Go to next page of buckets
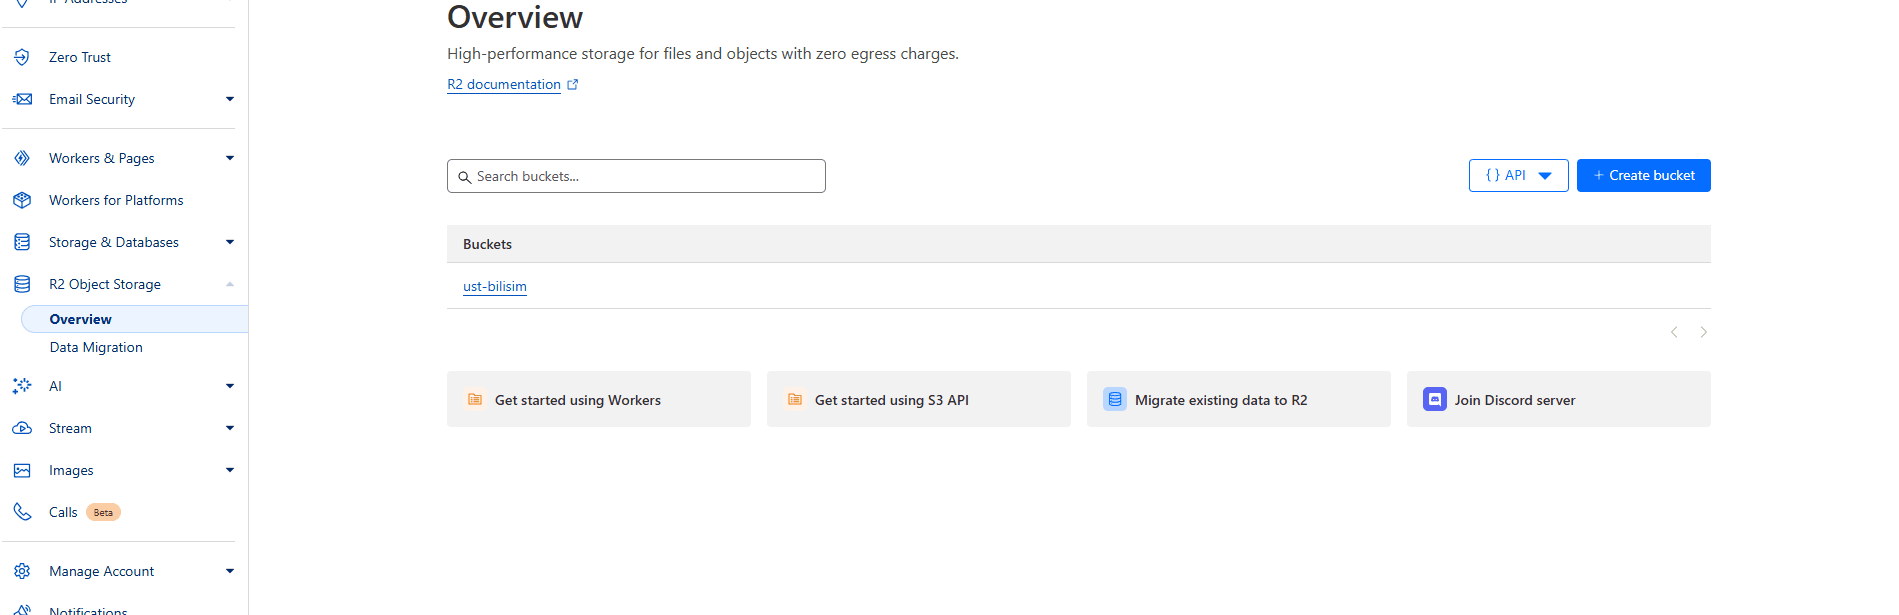Screen dimensions: 1899x615 pyautogui.click(x=1703, y=332)
